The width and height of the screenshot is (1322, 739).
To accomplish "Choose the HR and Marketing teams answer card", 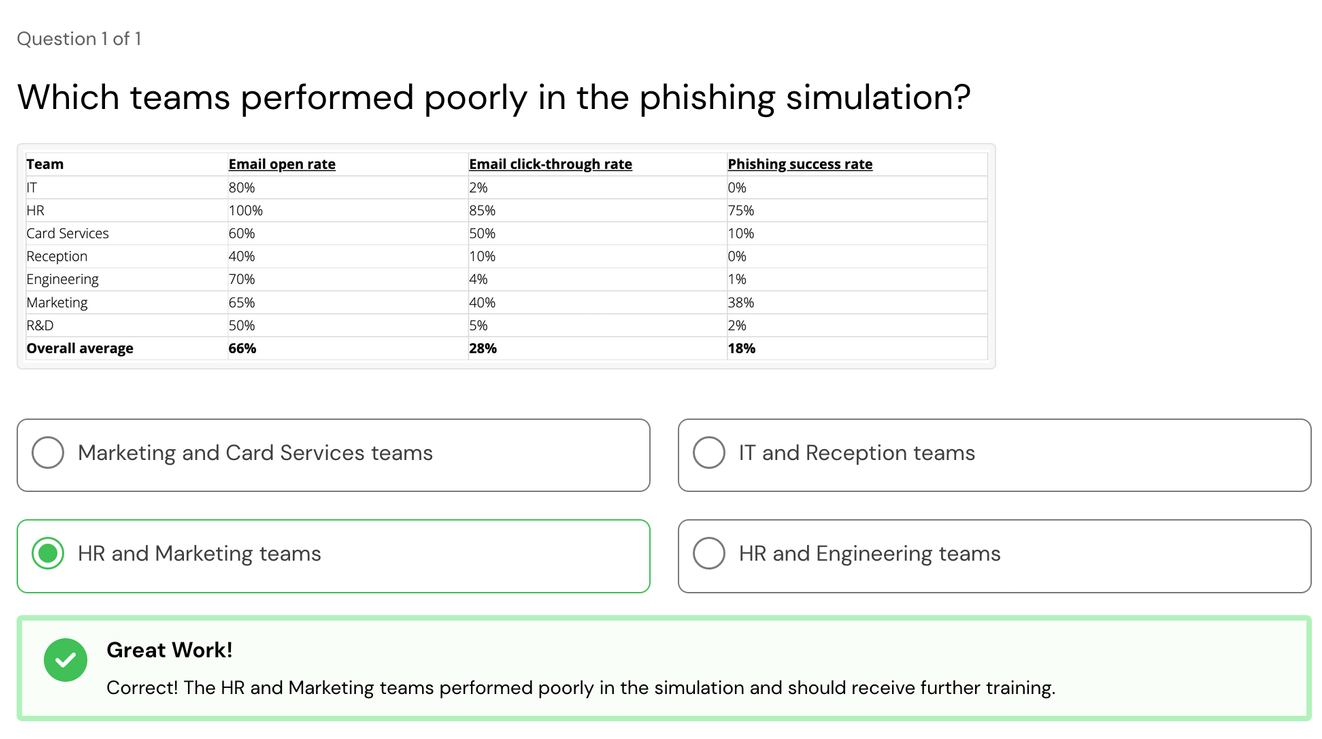I will pyautogui.click(x=333, y=556).
